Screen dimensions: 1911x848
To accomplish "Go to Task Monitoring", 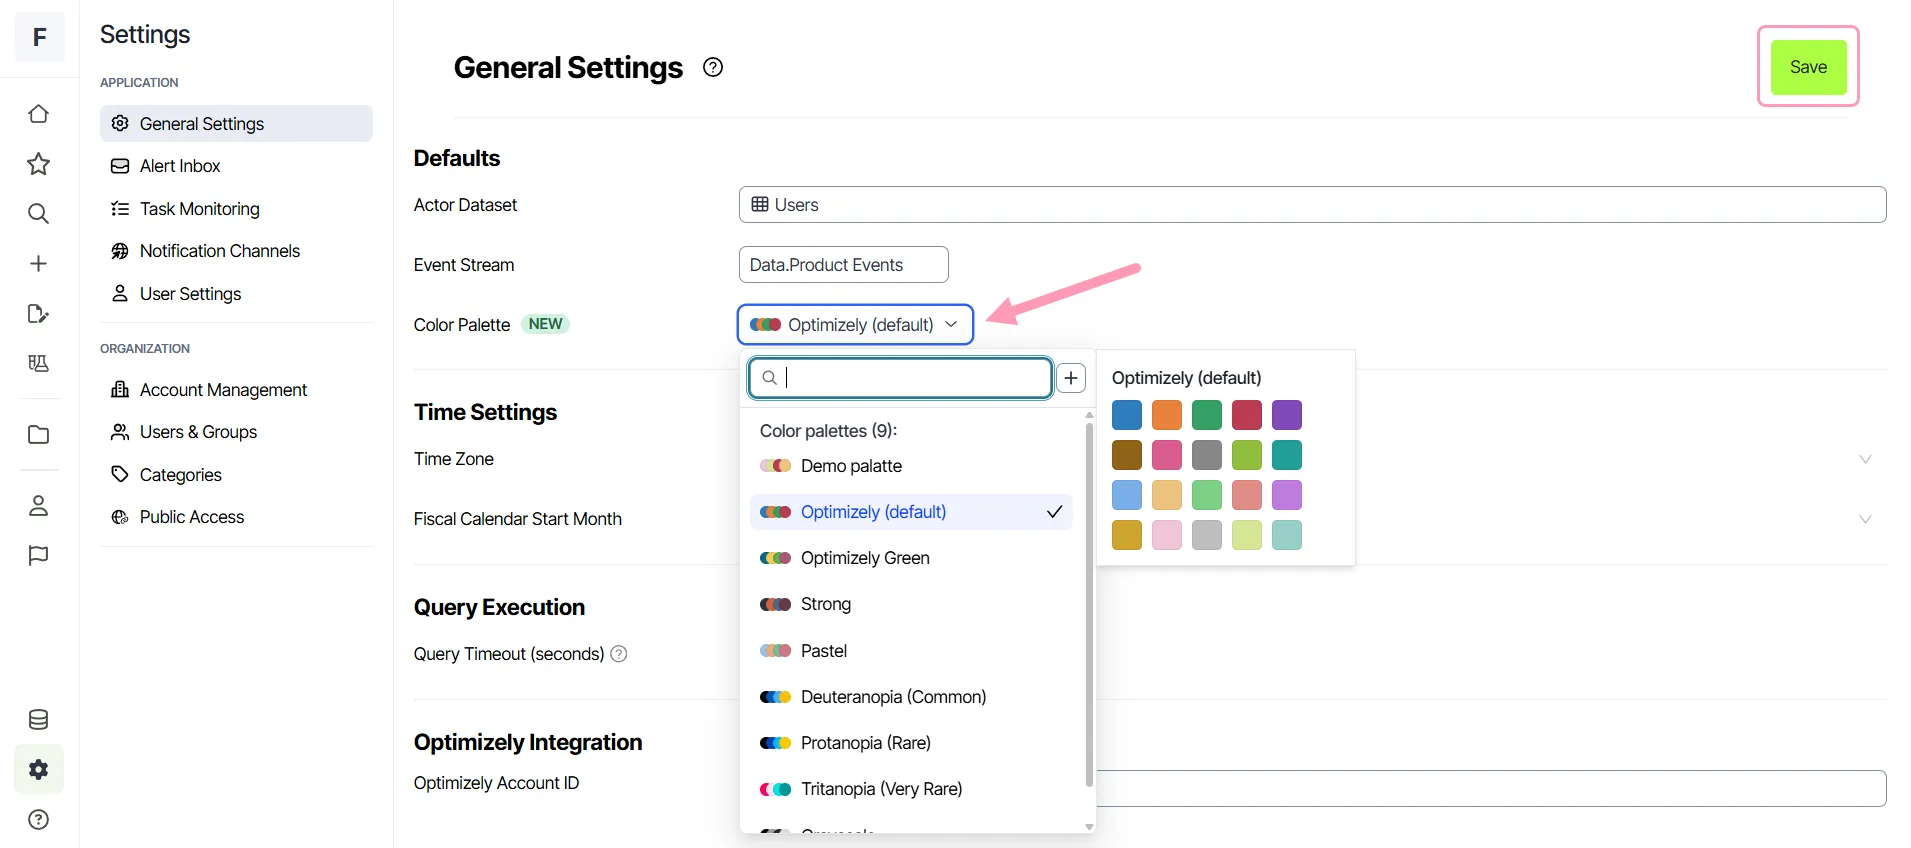I will [236, 209].
